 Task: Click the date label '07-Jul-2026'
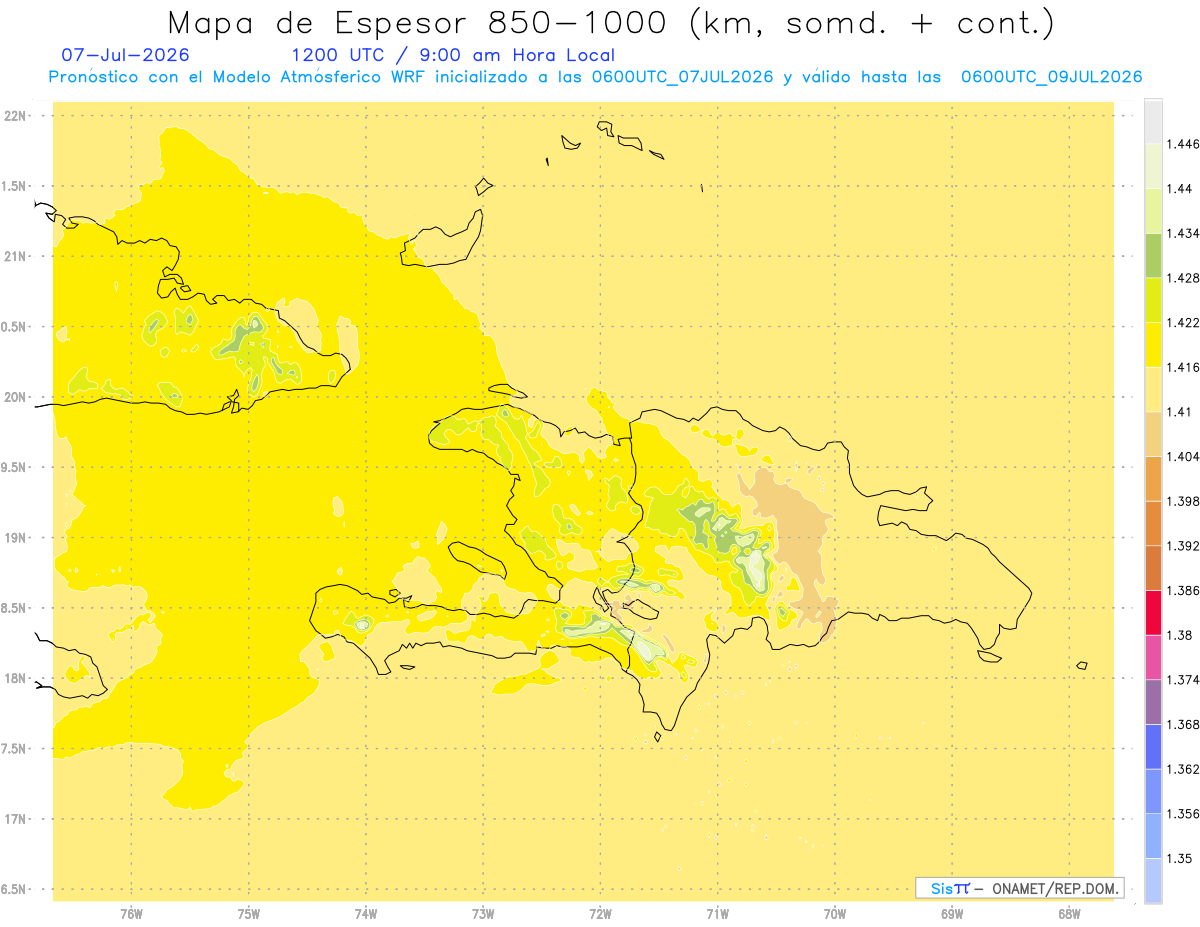(x=125, y=55)
